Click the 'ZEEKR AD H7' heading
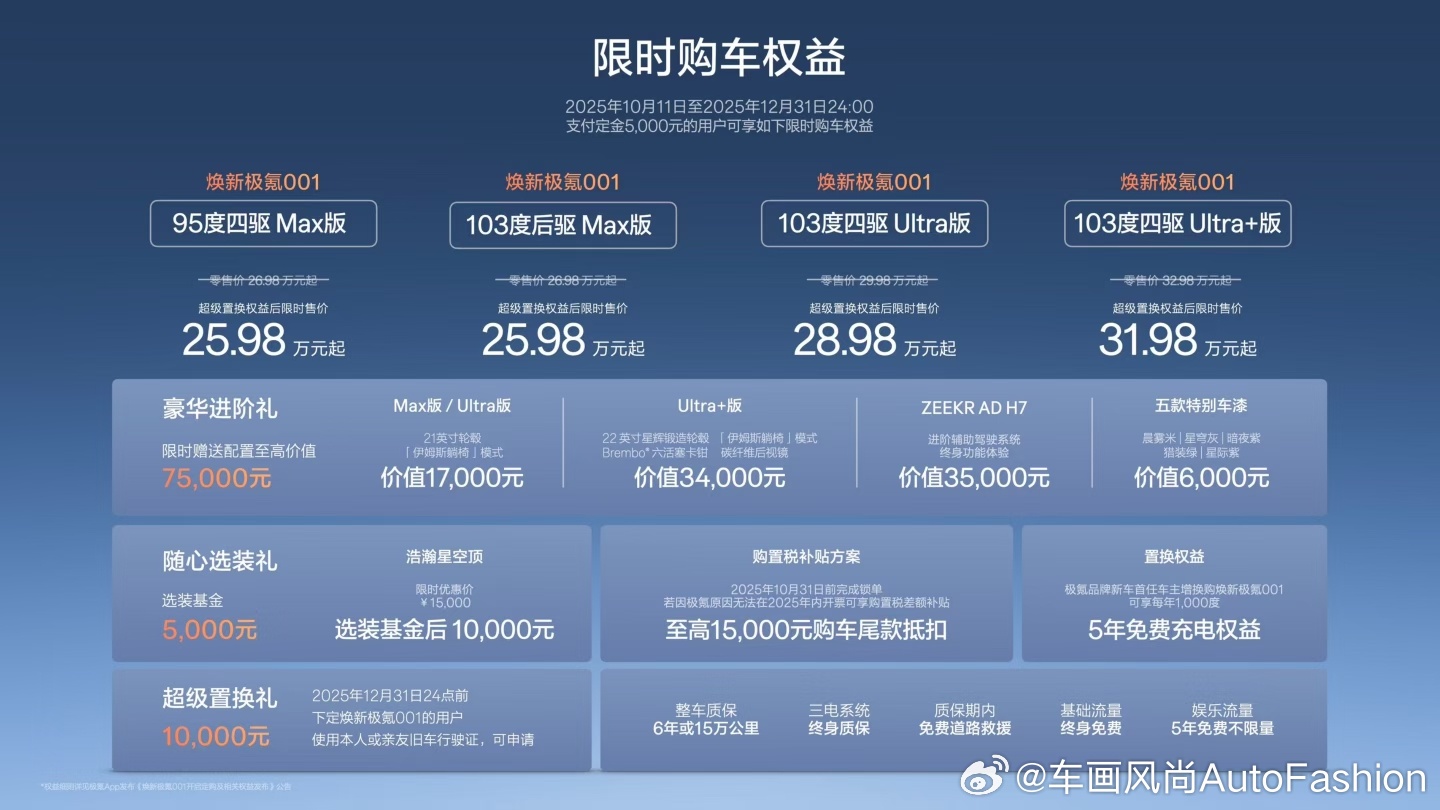 coord(974,408)
